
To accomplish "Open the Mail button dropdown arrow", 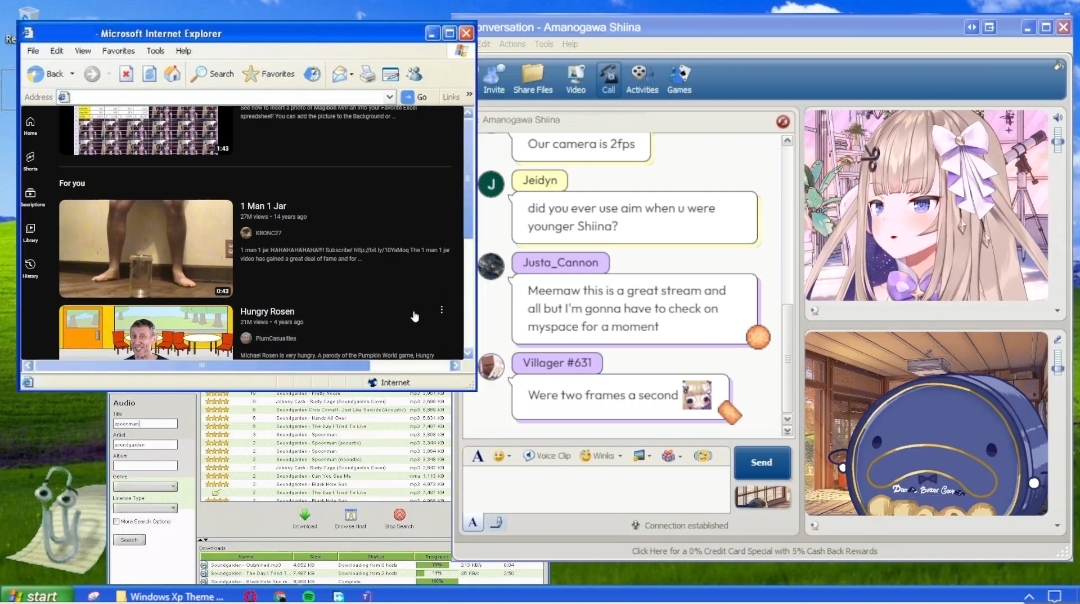I will 351,74.
